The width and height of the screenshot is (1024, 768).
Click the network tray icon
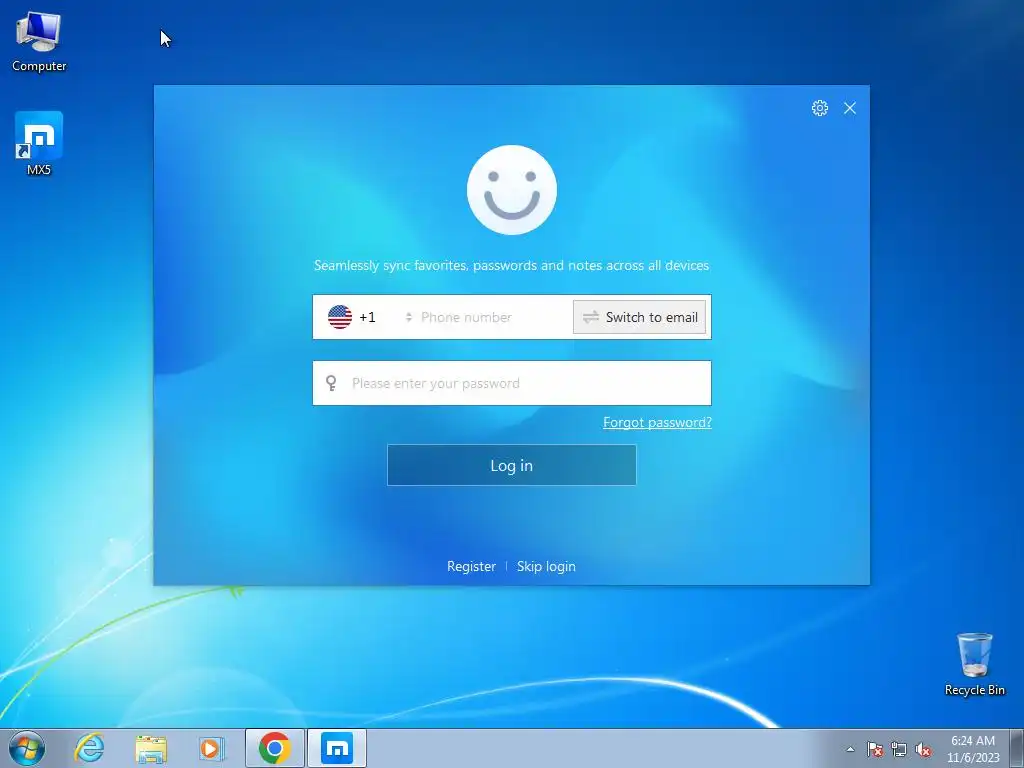(899, 749)
